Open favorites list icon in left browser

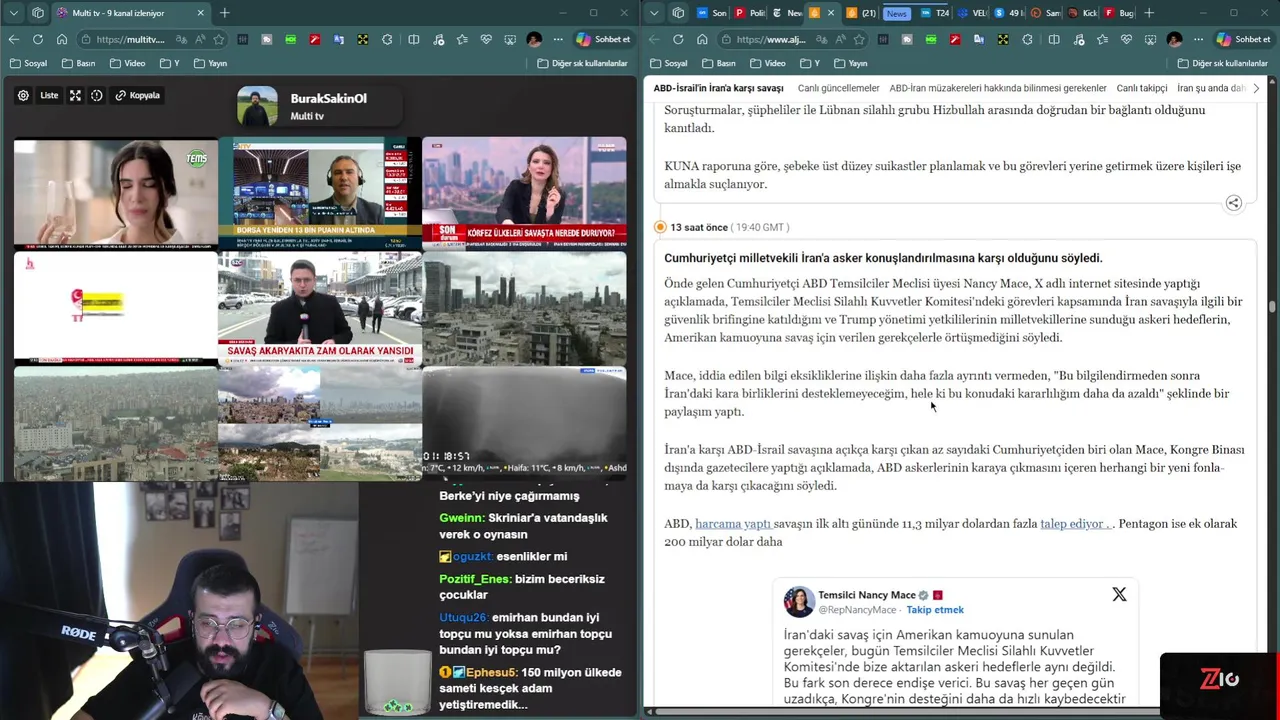tap(462, 39)
